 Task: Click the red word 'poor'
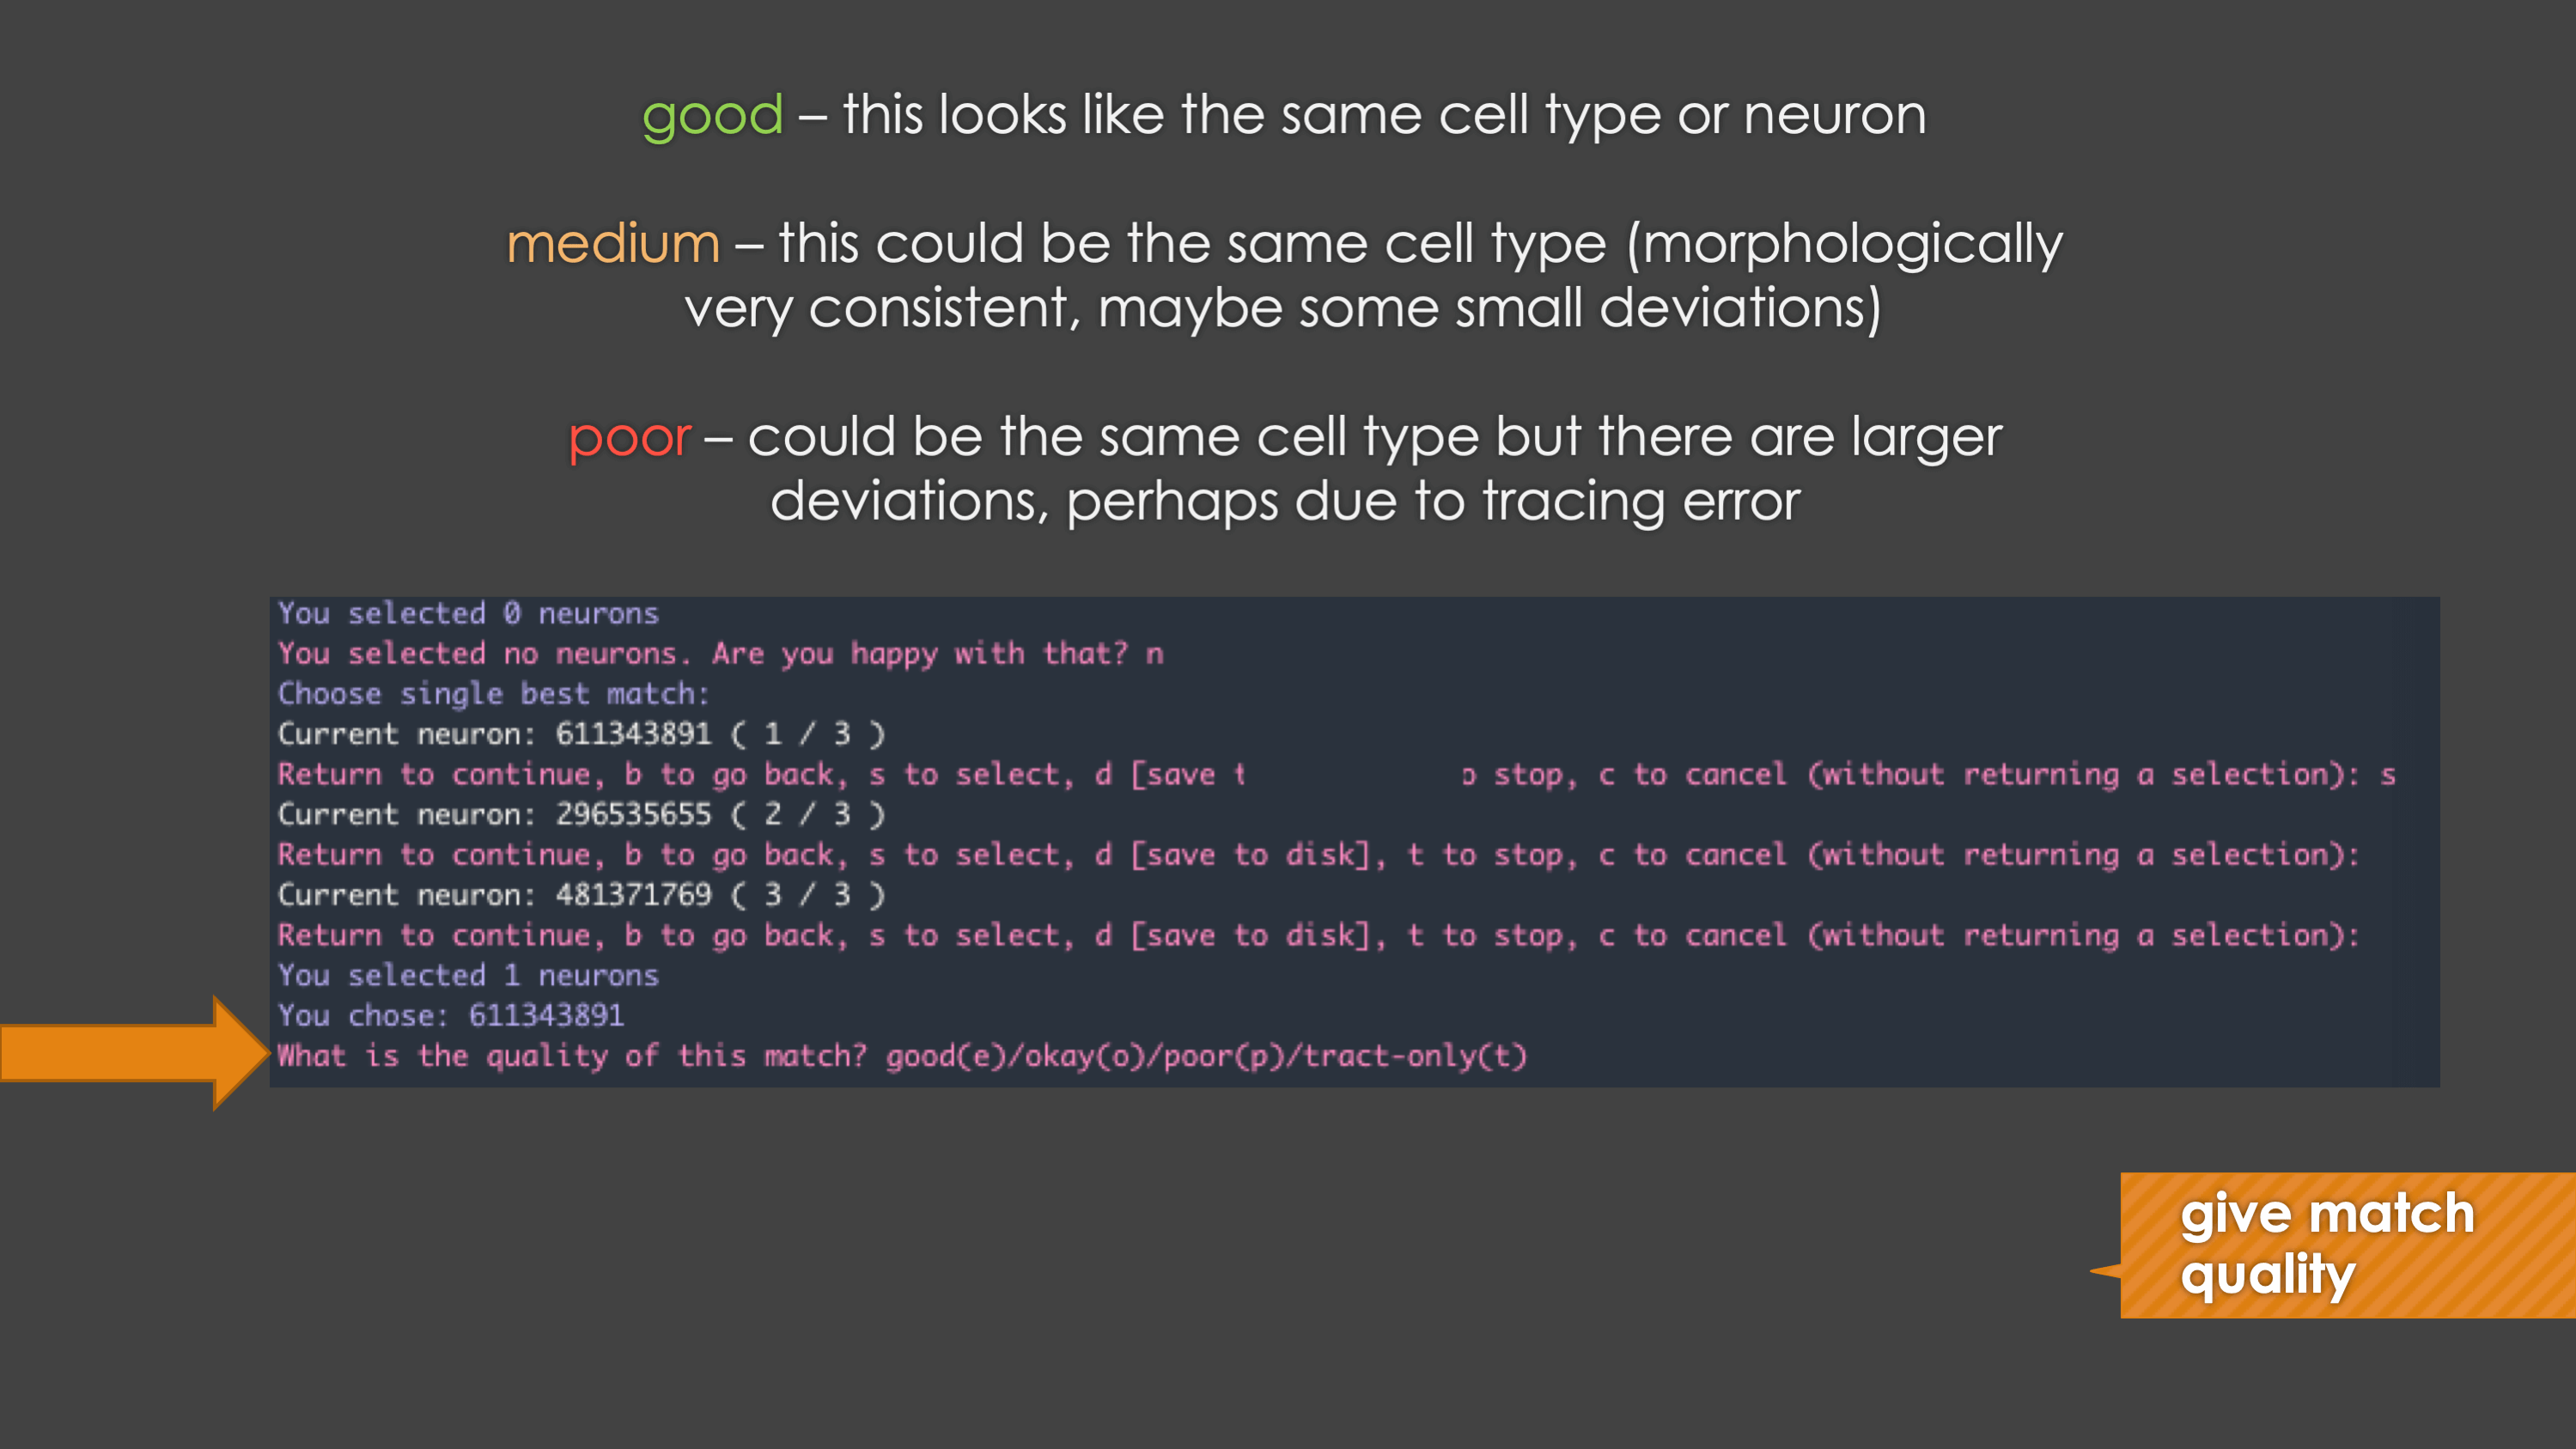click(629, 438)
